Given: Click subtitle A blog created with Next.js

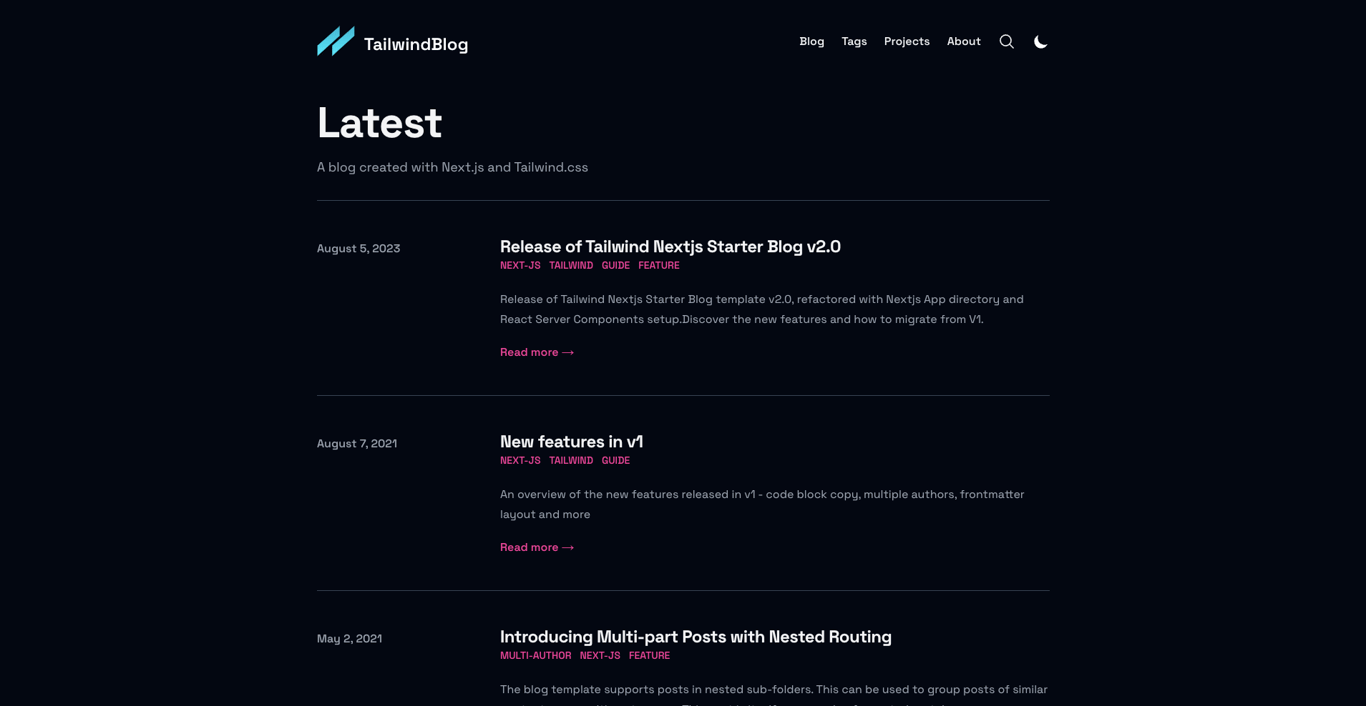Looking at the screenshot, I should (x=452, y=167).
